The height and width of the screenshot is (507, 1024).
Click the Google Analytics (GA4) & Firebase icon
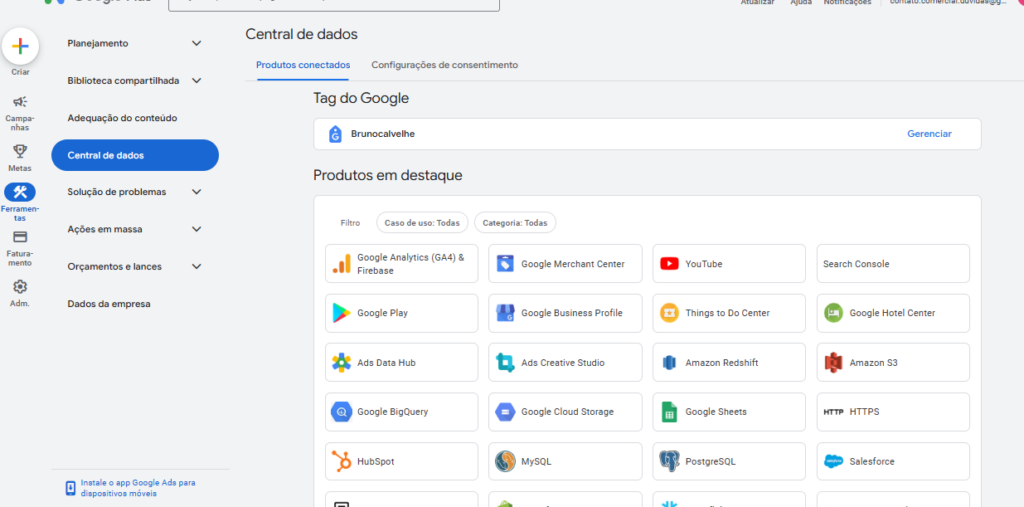(342, 264)
